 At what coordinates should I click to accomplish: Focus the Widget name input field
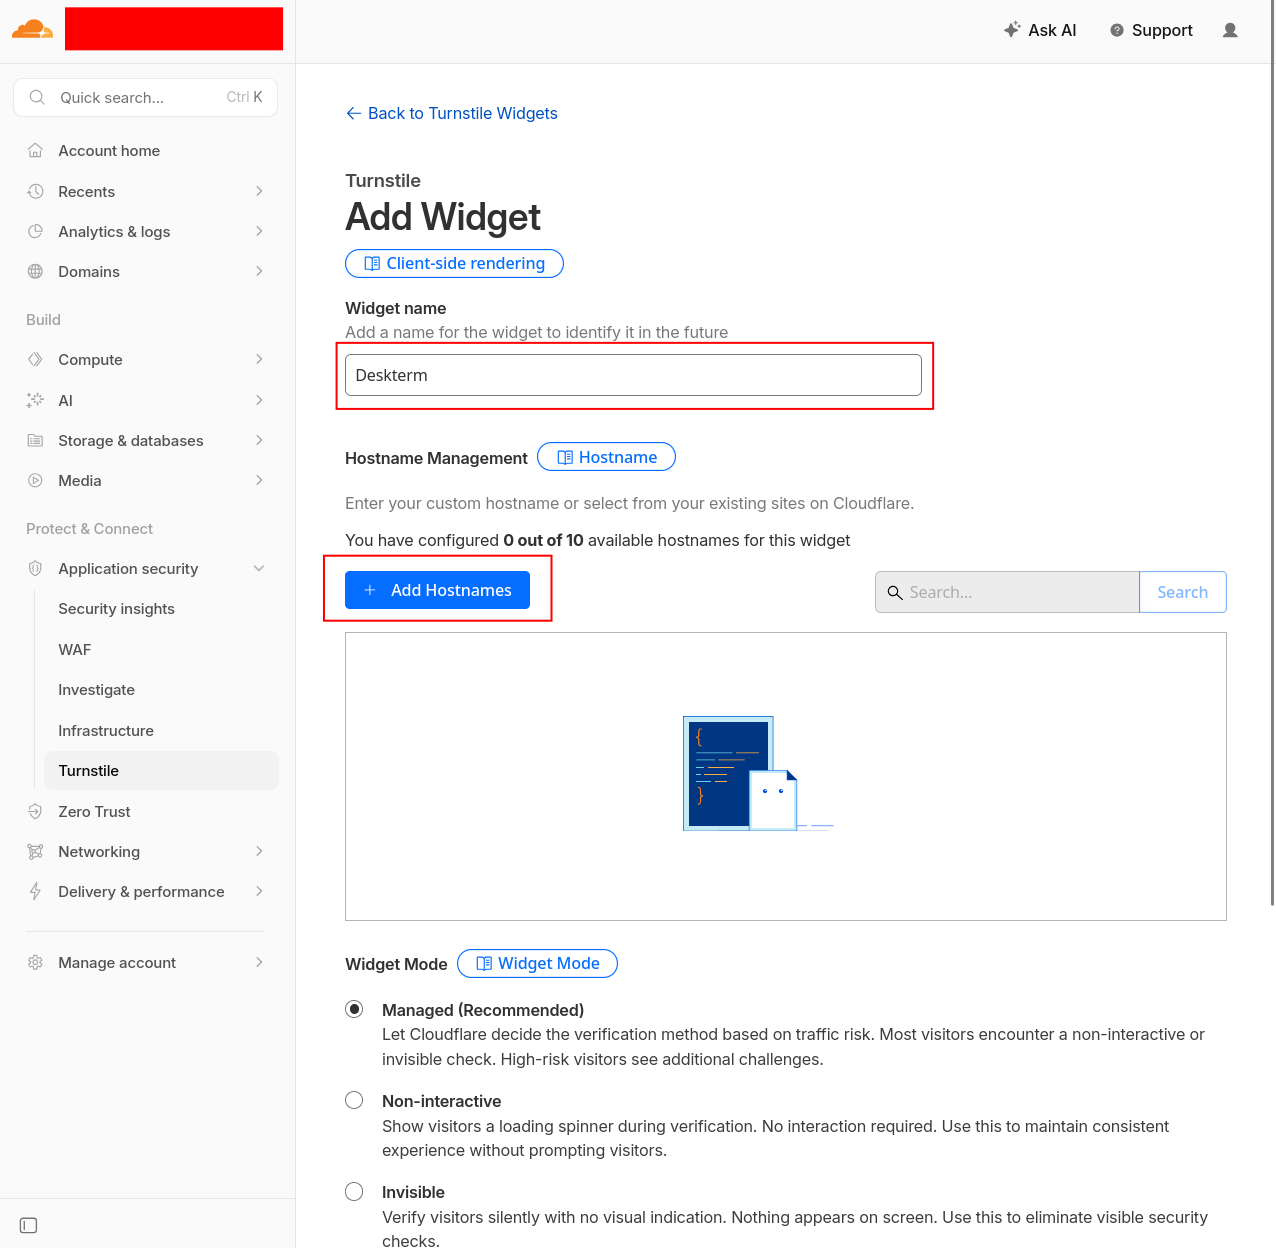click(633, 375)
